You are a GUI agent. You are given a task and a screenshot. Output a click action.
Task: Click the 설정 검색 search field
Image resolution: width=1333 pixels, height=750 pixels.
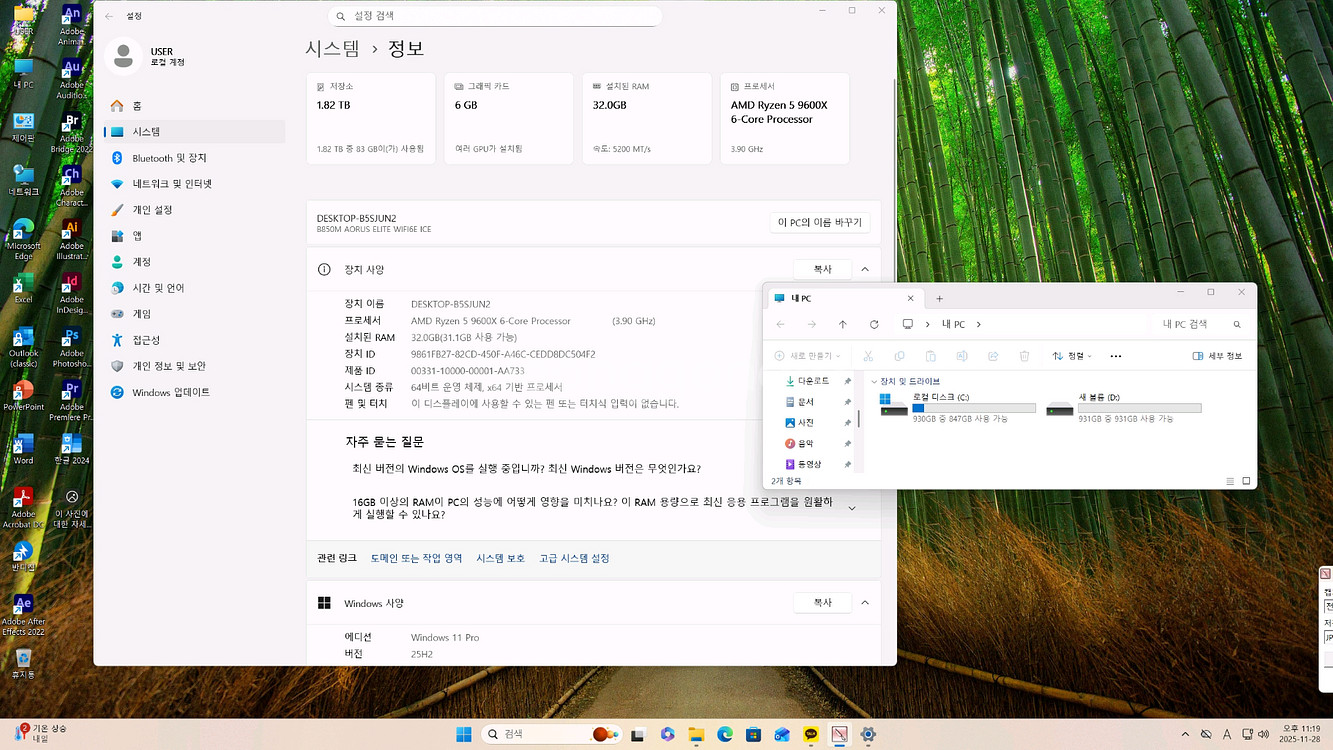[494, 16]
